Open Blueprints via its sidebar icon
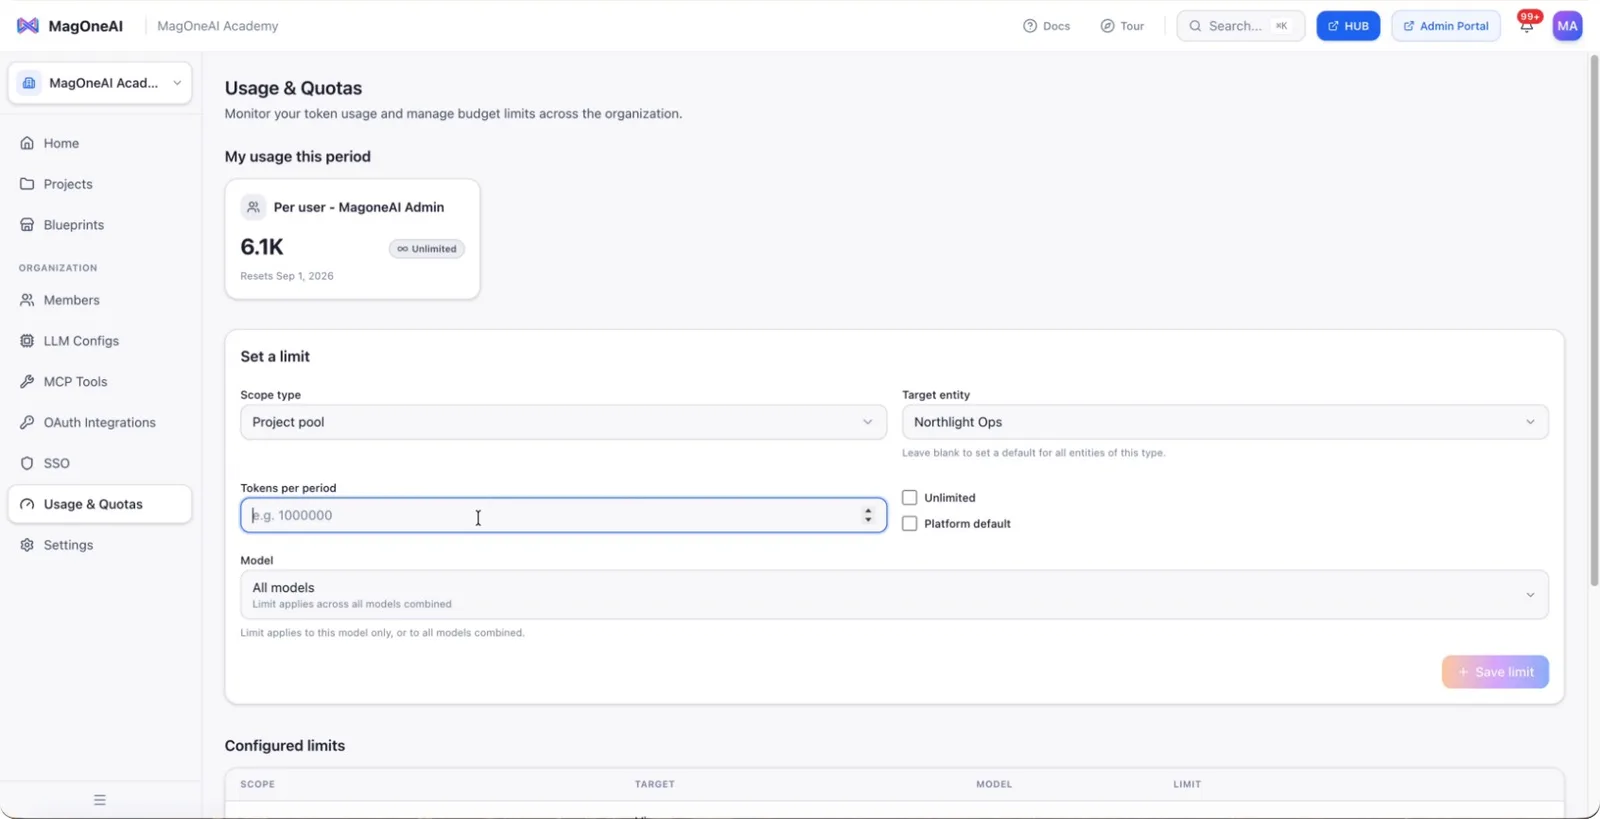The height and width of the screenshot is (819, 1600). tap(27, 225)
